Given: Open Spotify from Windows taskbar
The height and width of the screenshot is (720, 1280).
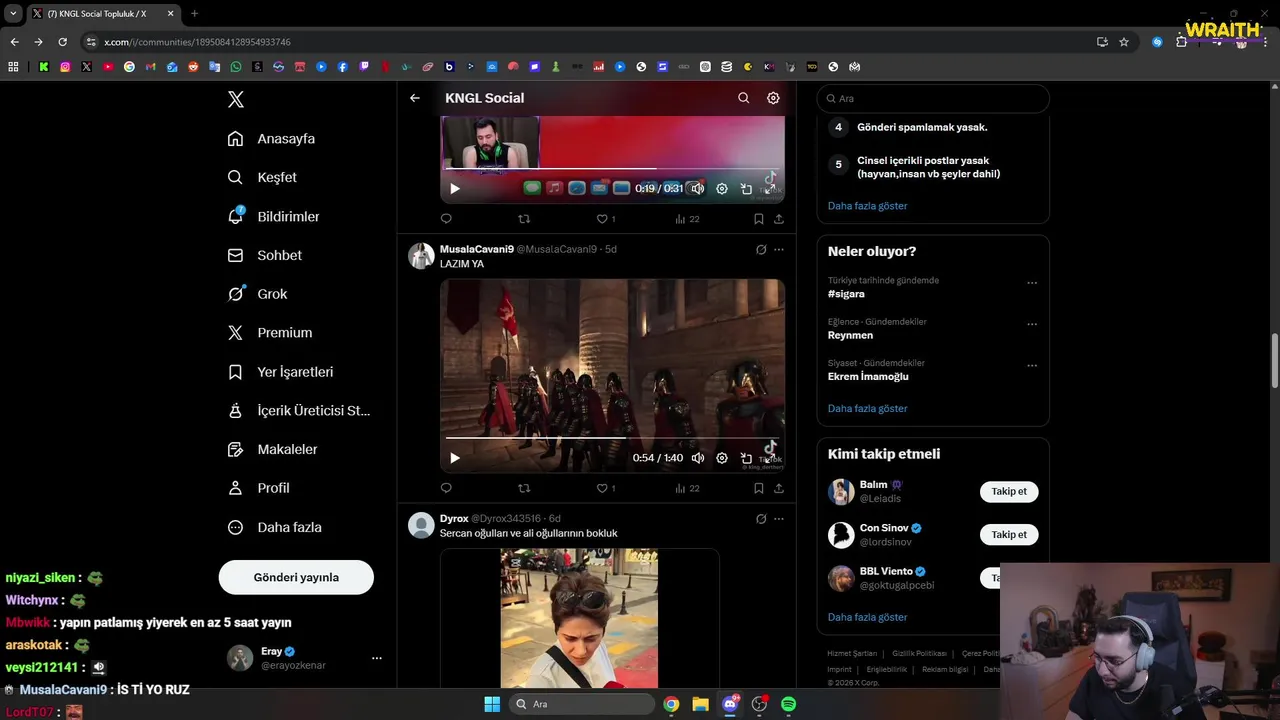Looking at the screenshot, I should click(788, 704).
